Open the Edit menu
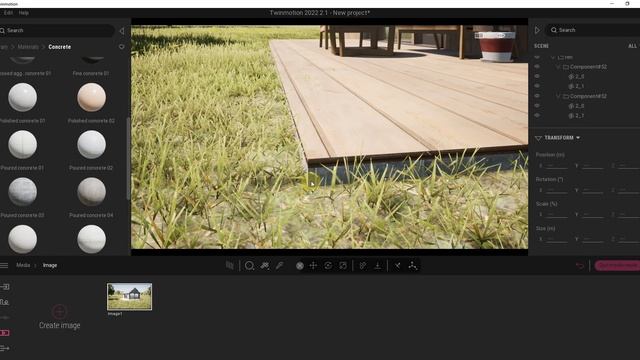The height and width of the screenshot is (360, 640). click(x=8, y=13)
